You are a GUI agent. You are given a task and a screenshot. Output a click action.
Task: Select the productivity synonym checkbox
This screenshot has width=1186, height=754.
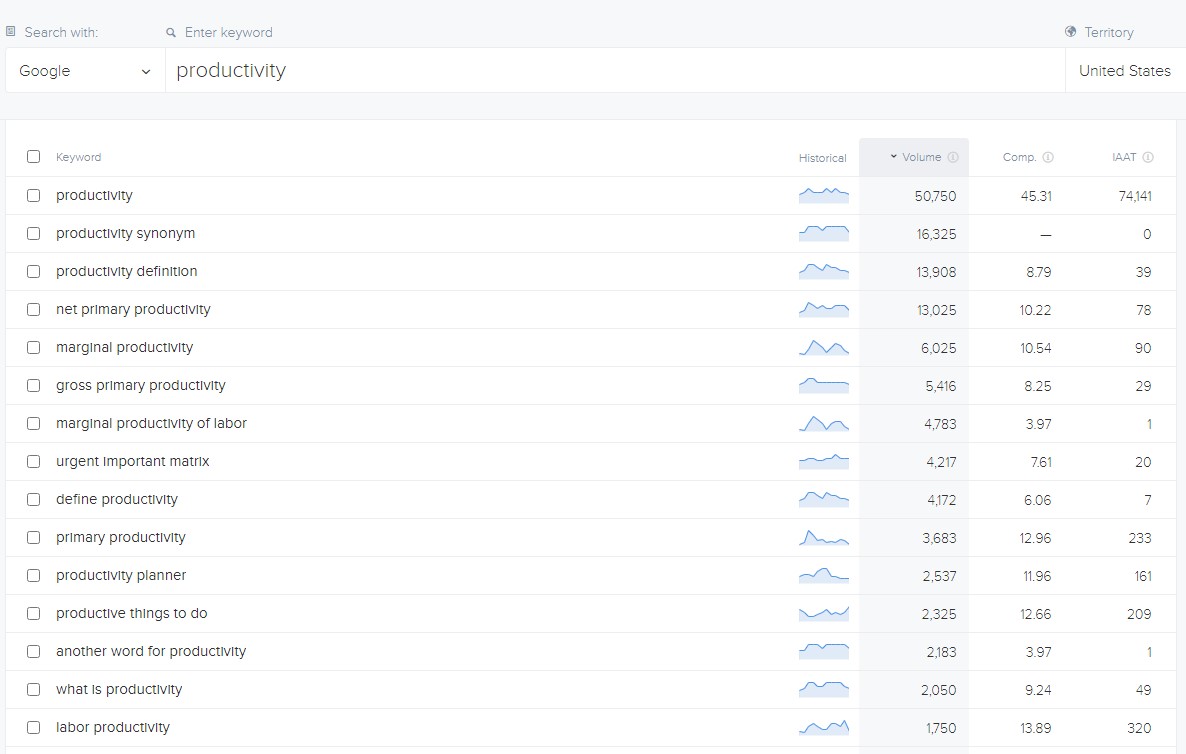tap(33, 233)
